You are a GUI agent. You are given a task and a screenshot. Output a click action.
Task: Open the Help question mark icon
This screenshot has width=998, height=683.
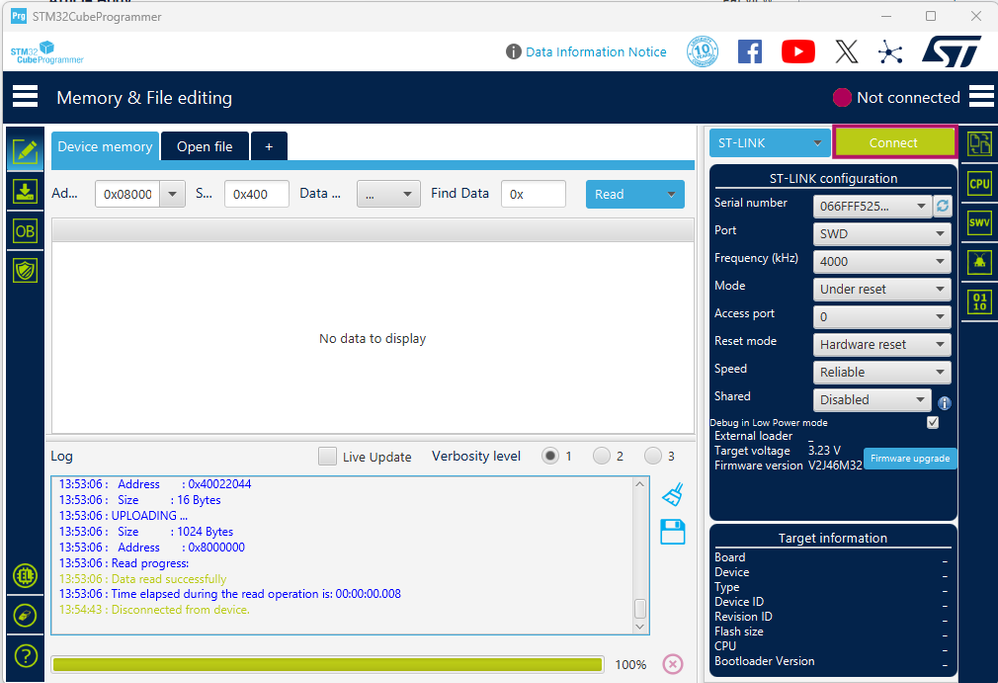pos(25,656)
